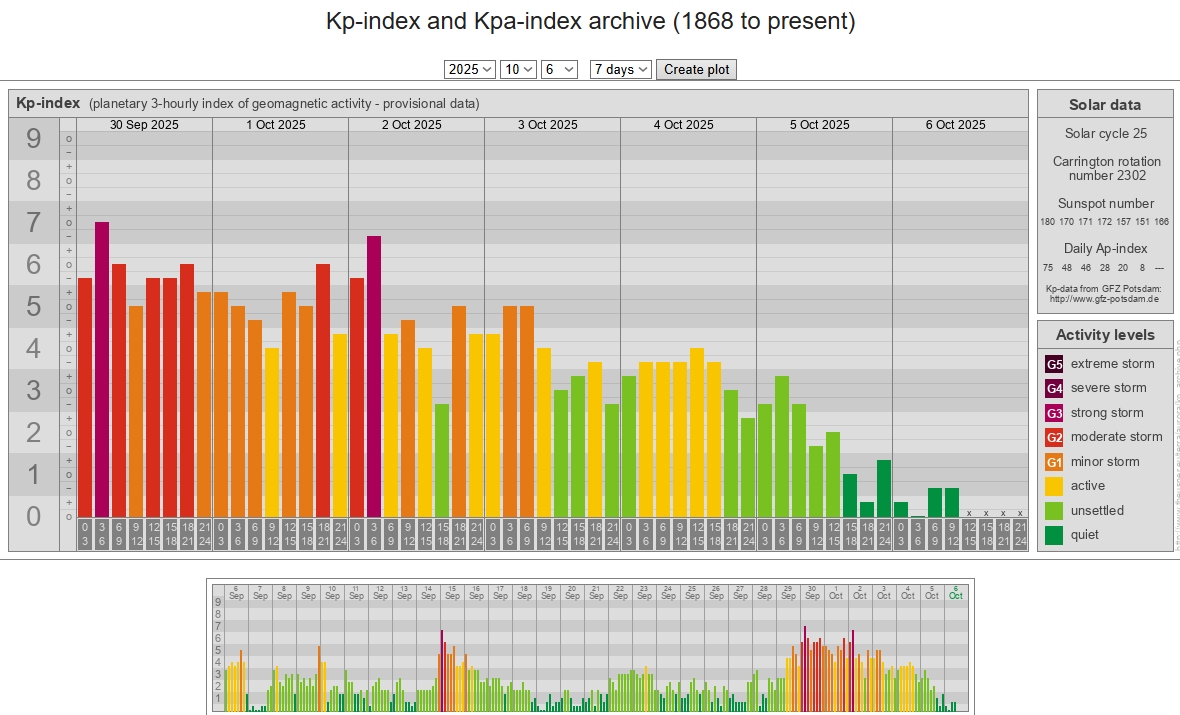Viewport: 1180px width, 715px height.
Task: Open the '7 days' duration dropdown
Action: [x=620, y=69]
